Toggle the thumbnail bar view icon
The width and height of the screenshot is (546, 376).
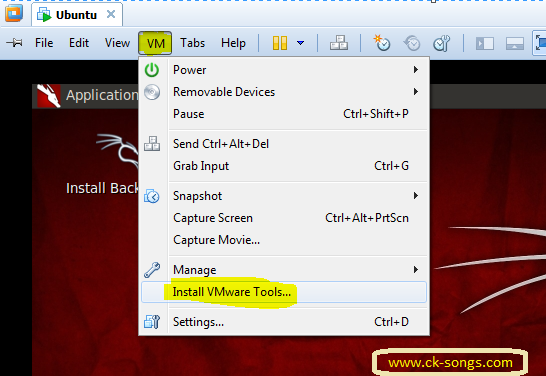pos(515,44)
